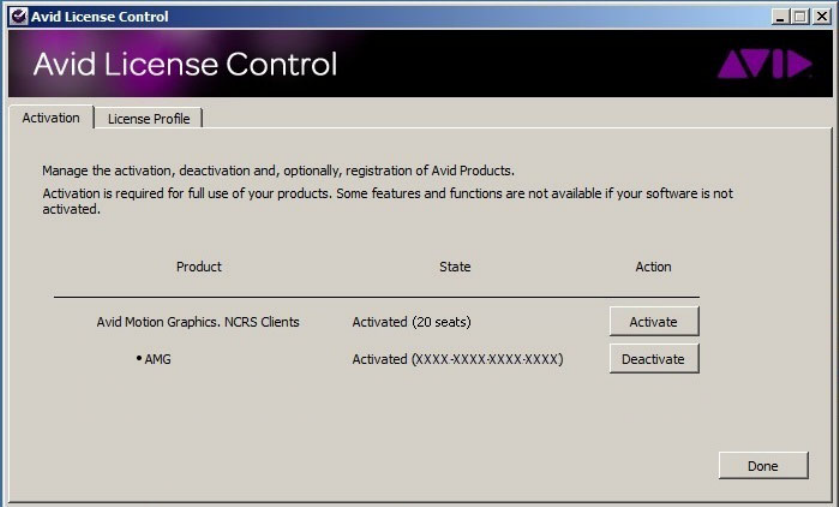The image size is (839, 507).
Task: Deactivate the AMG license
Action: (x=654, y=358)
